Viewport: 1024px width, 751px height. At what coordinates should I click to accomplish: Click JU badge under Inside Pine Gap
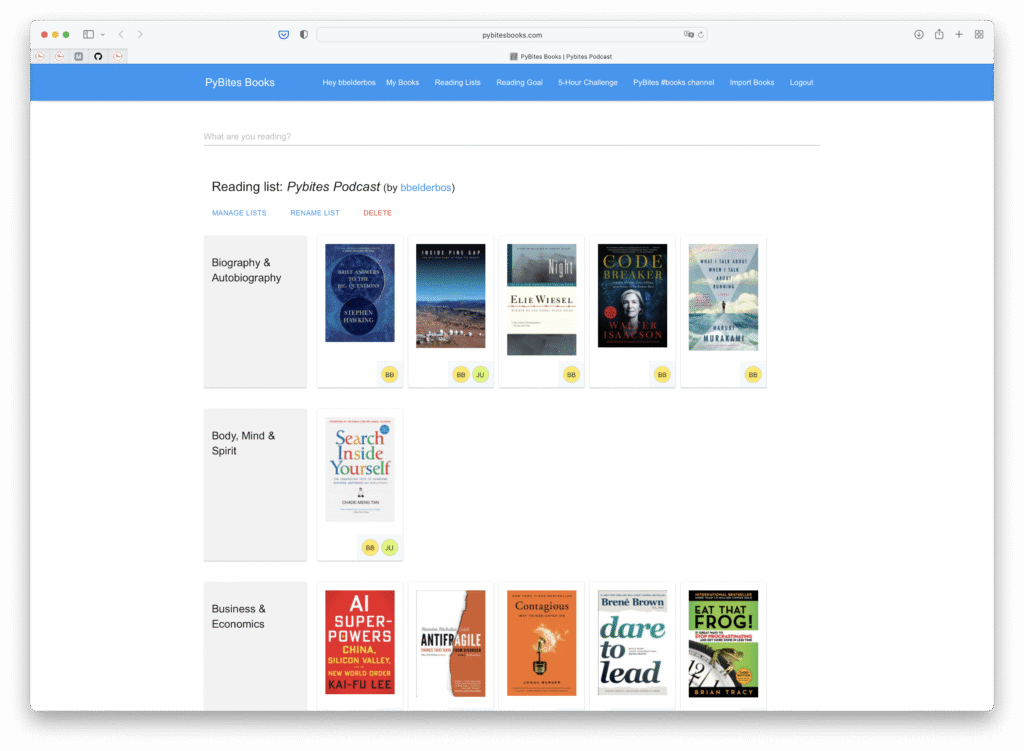click(480, 375)
